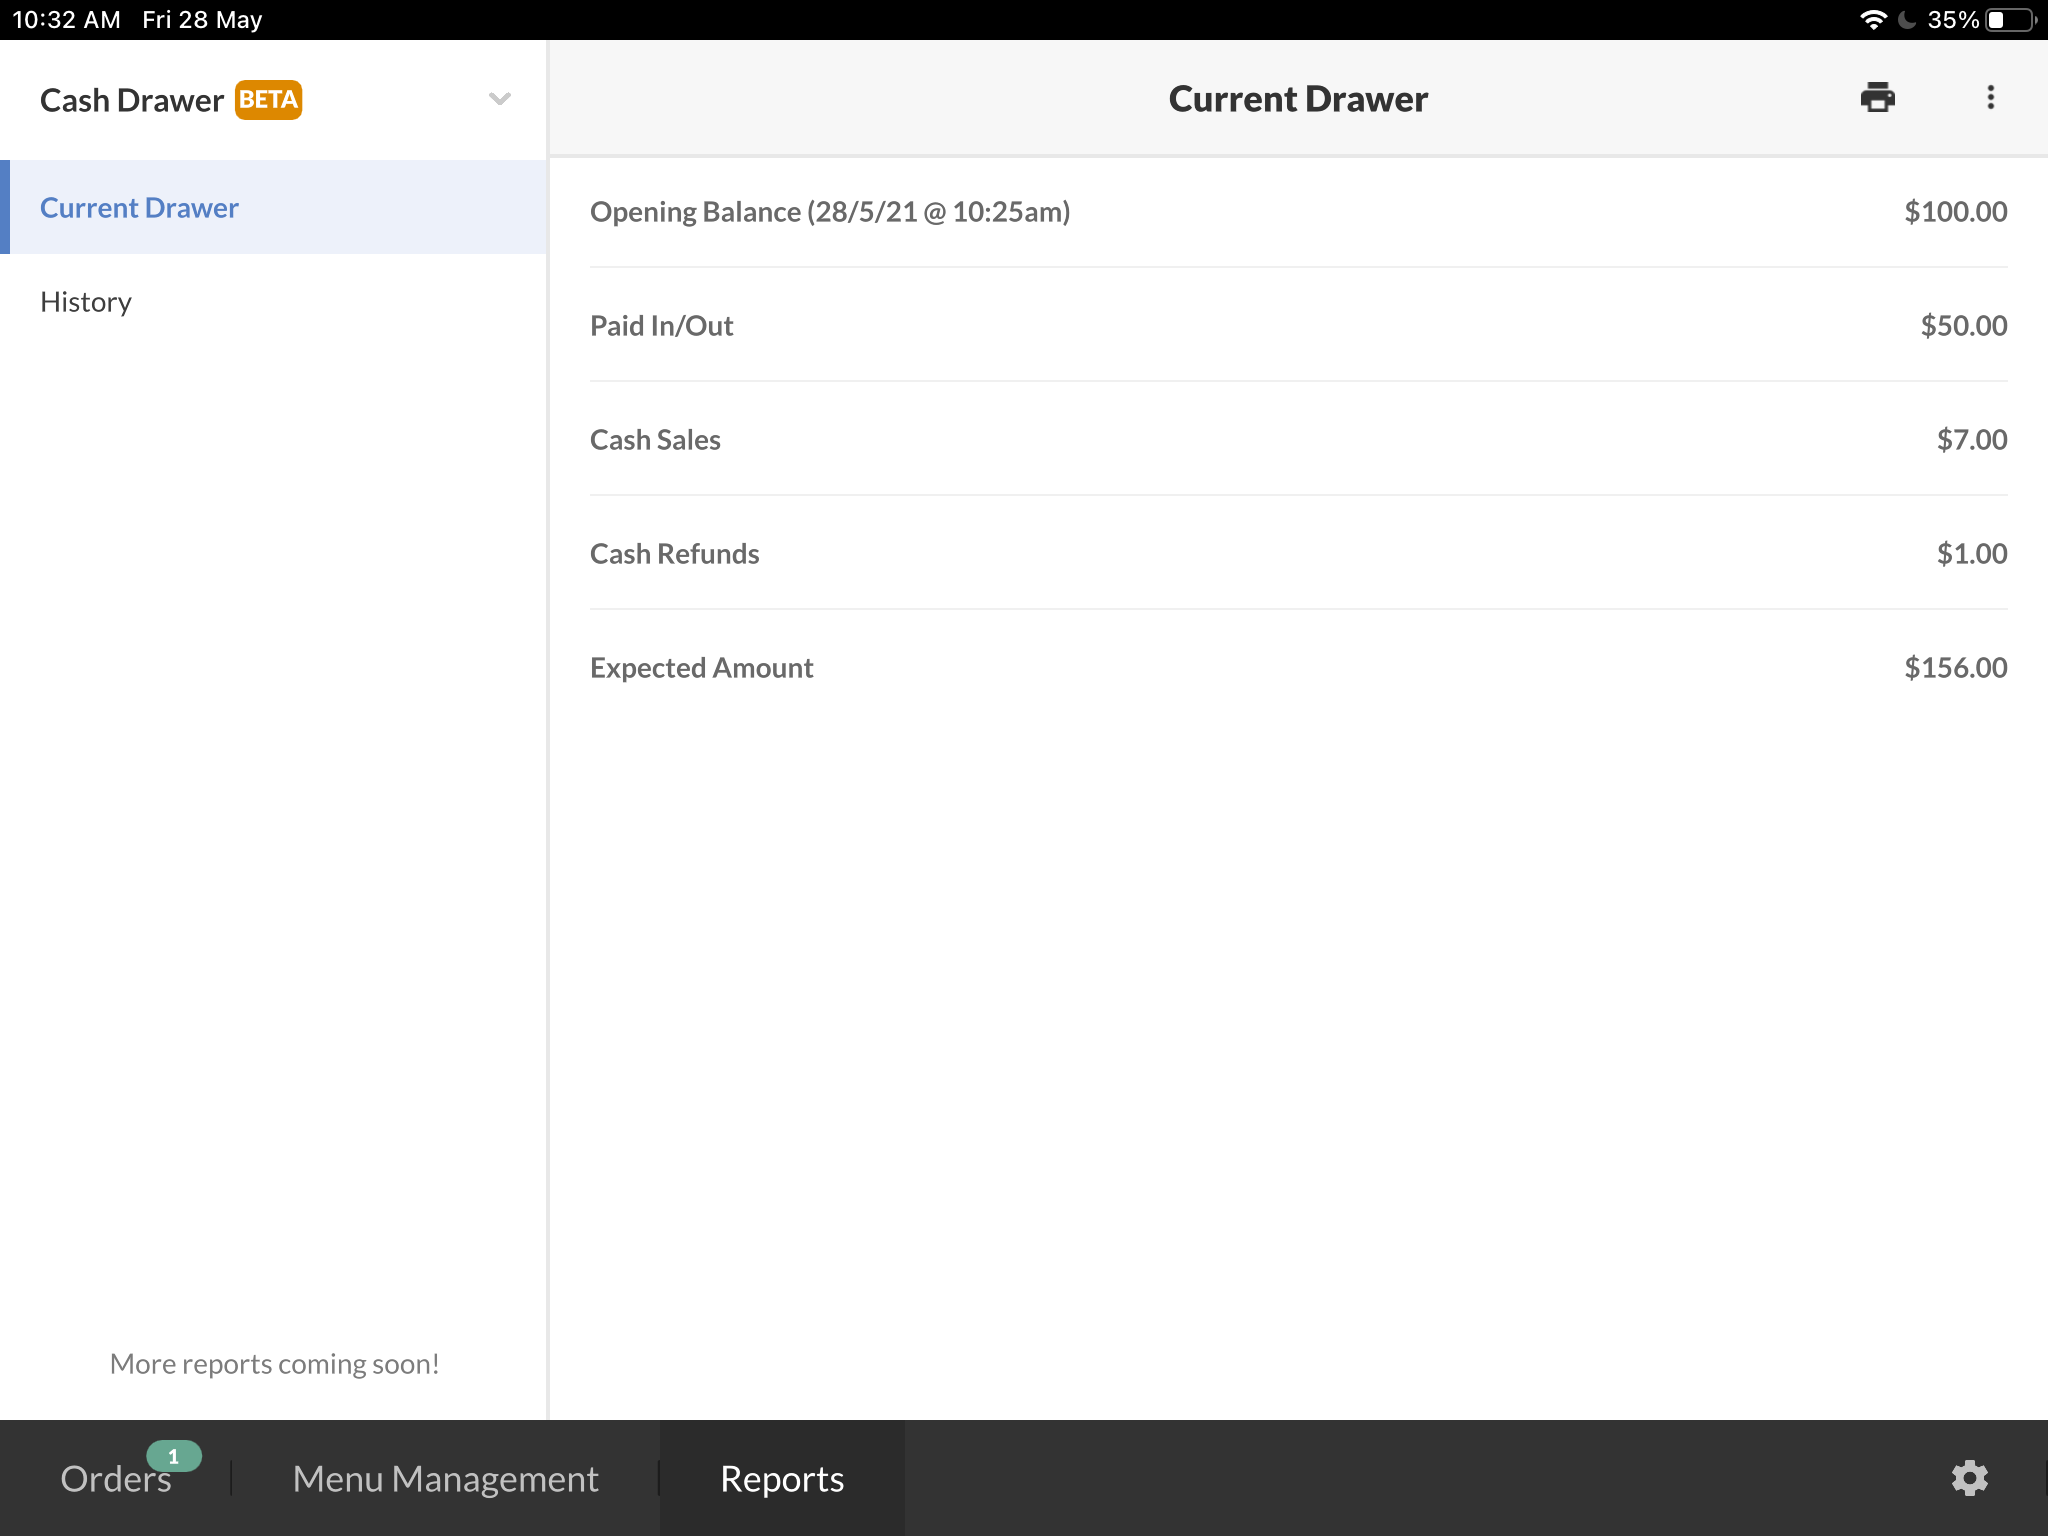The height and width of the screenshot is (1536, 2048).
Task: Go to Menu Management tab
Action: (445, 1478)
